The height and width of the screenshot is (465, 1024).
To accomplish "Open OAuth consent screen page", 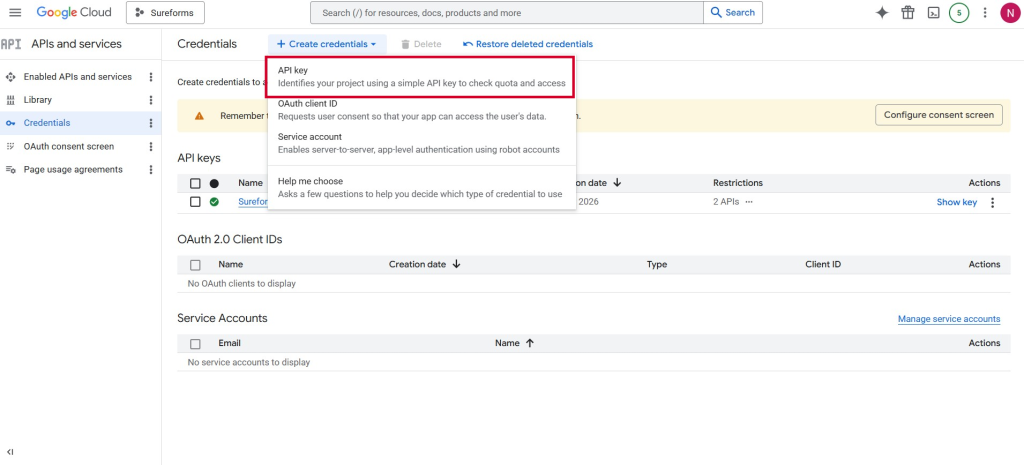I will tap(69, 146).
